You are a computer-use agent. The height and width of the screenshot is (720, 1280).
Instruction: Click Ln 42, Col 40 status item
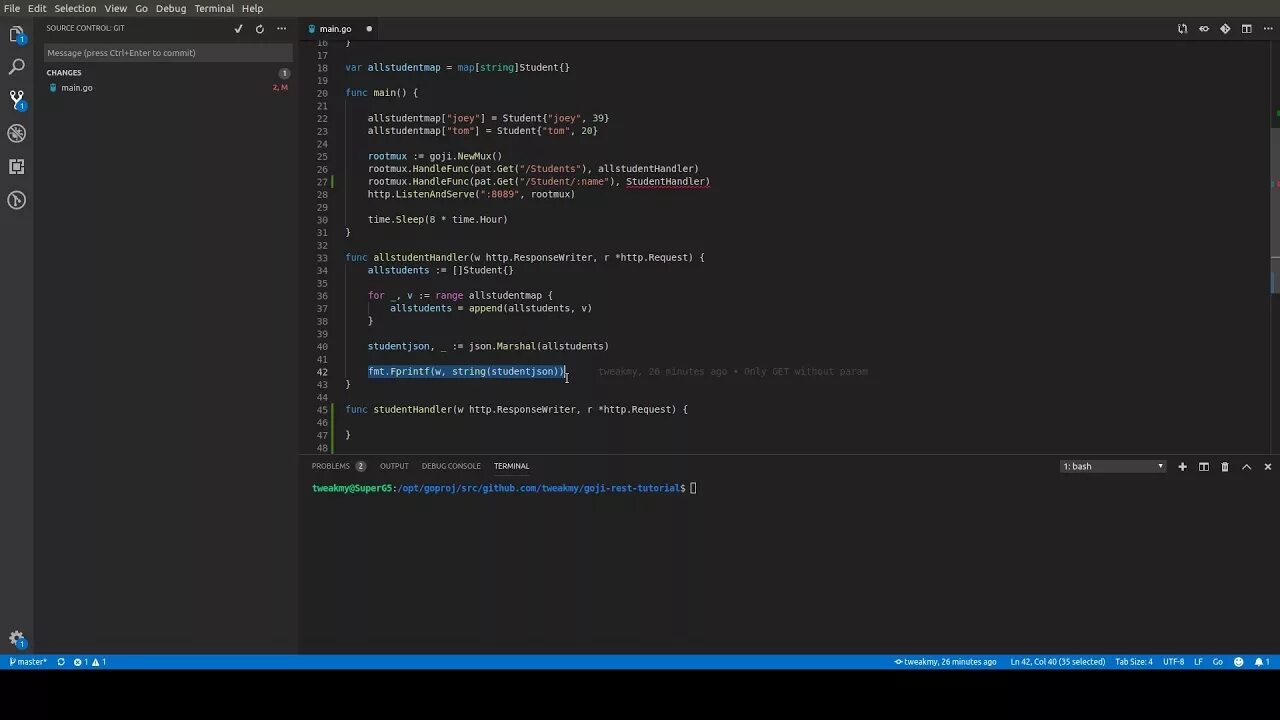click(x=1057, y=662)
